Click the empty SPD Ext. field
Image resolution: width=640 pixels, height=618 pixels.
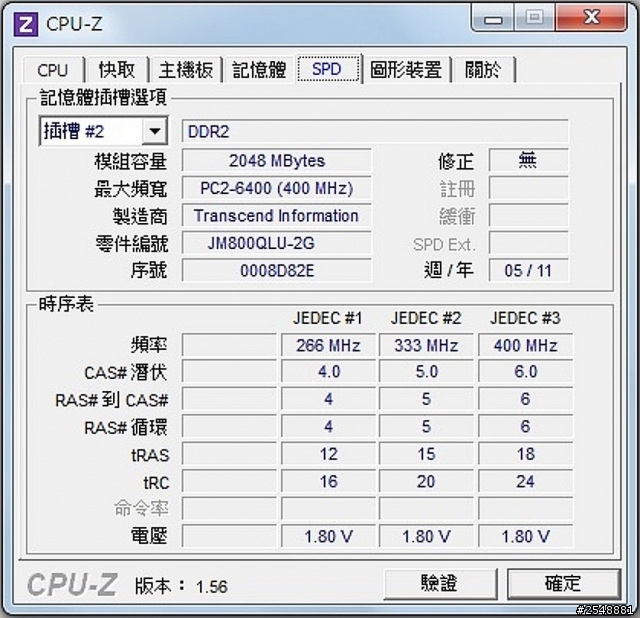[x=528, y=243]
